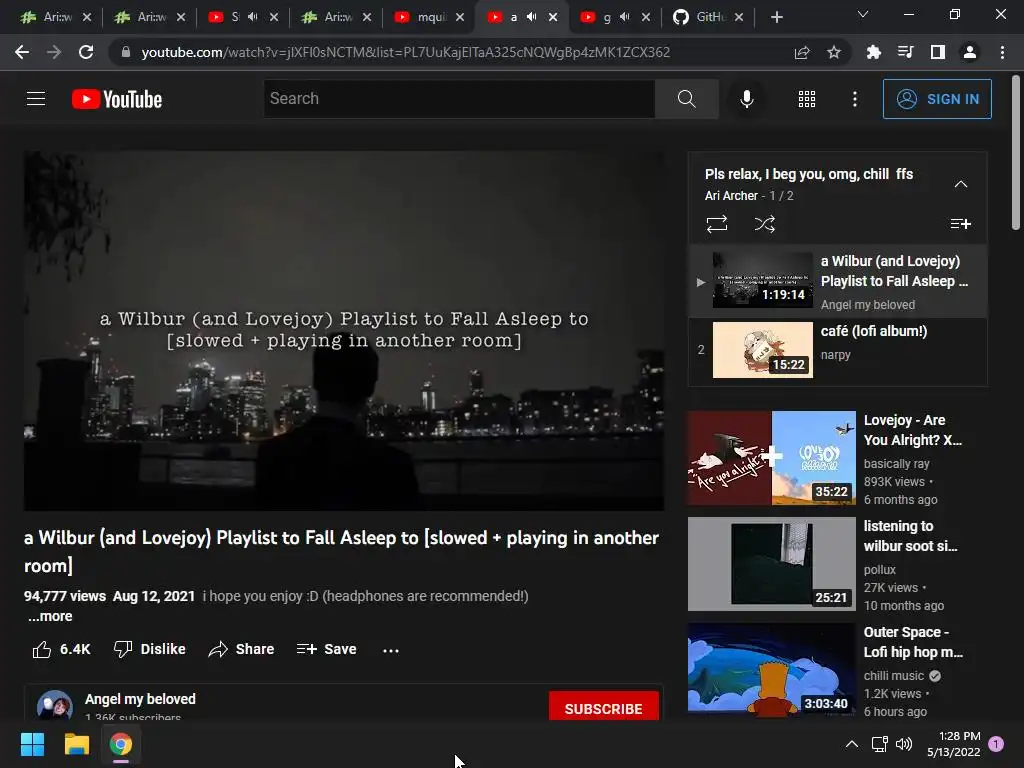This screenshot has height=768, width=1024.
Task: Open File Explorer from taskbar
Action: [x=76, y=744]
